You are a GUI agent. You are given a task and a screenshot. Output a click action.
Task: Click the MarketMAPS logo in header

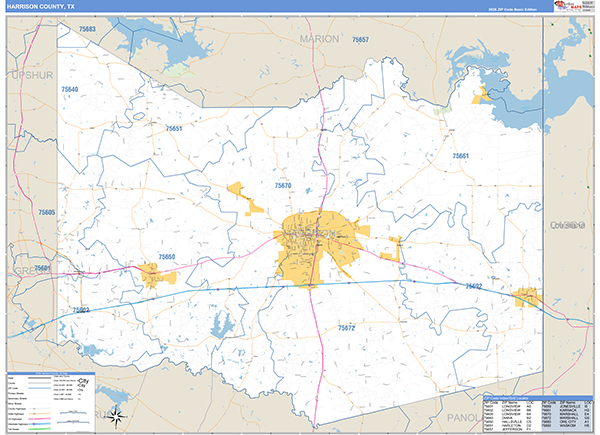click(x=573, y=9)
